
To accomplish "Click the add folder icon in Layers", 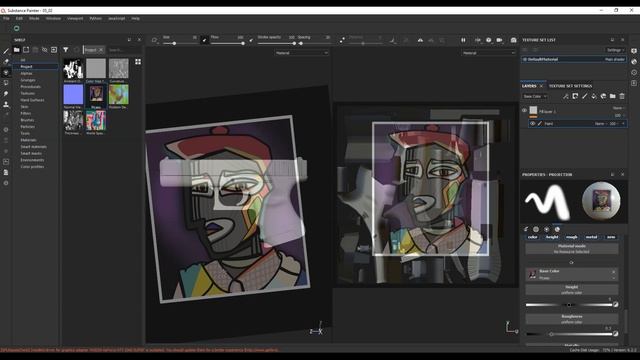I will pos(613,96).
